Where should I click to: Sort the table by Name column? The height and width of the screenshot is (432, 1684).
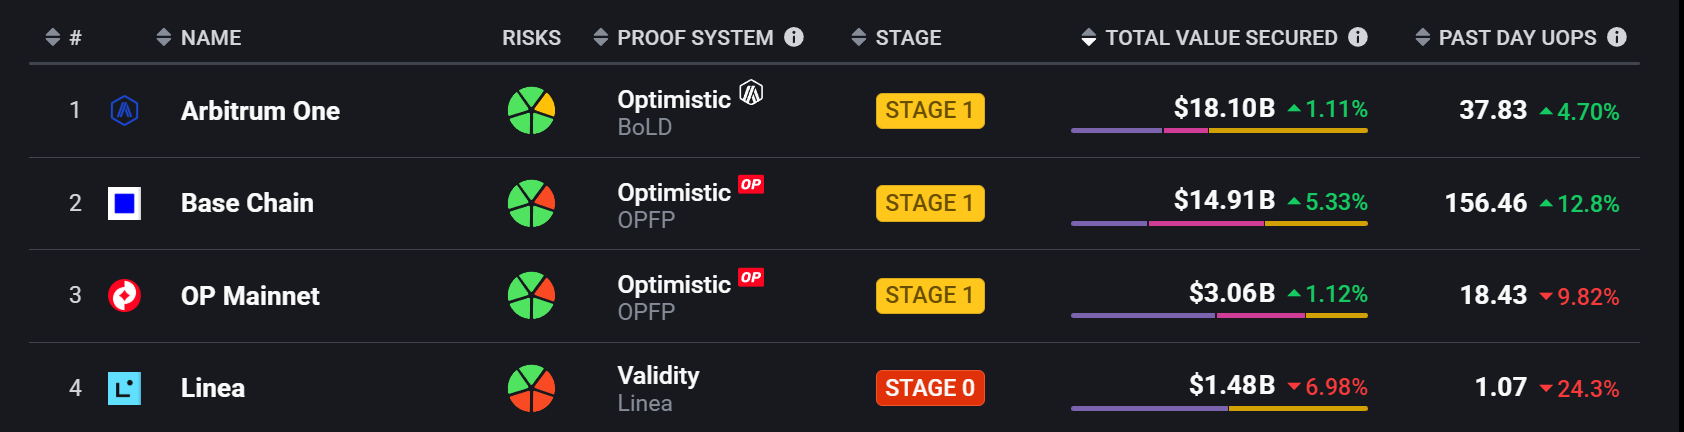click(x=199, y=38)
